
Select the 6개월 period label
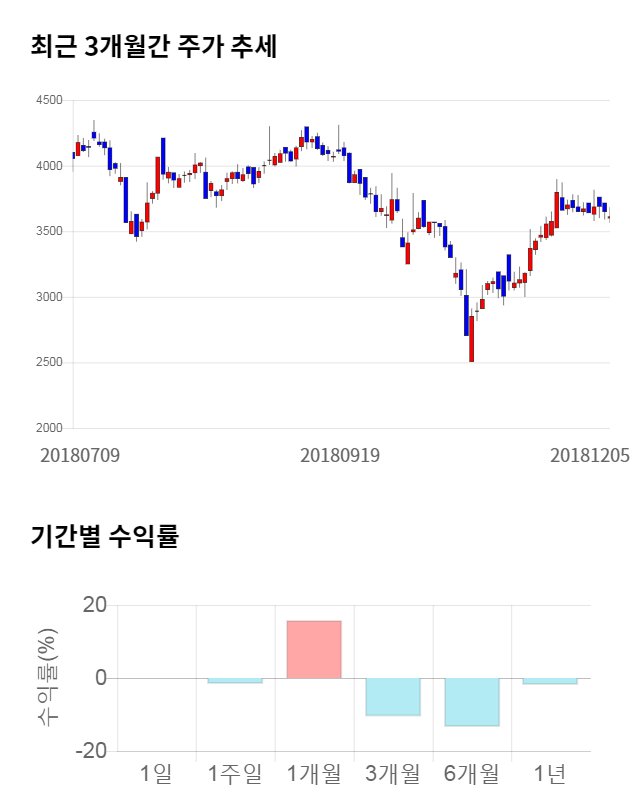[472, 773]
